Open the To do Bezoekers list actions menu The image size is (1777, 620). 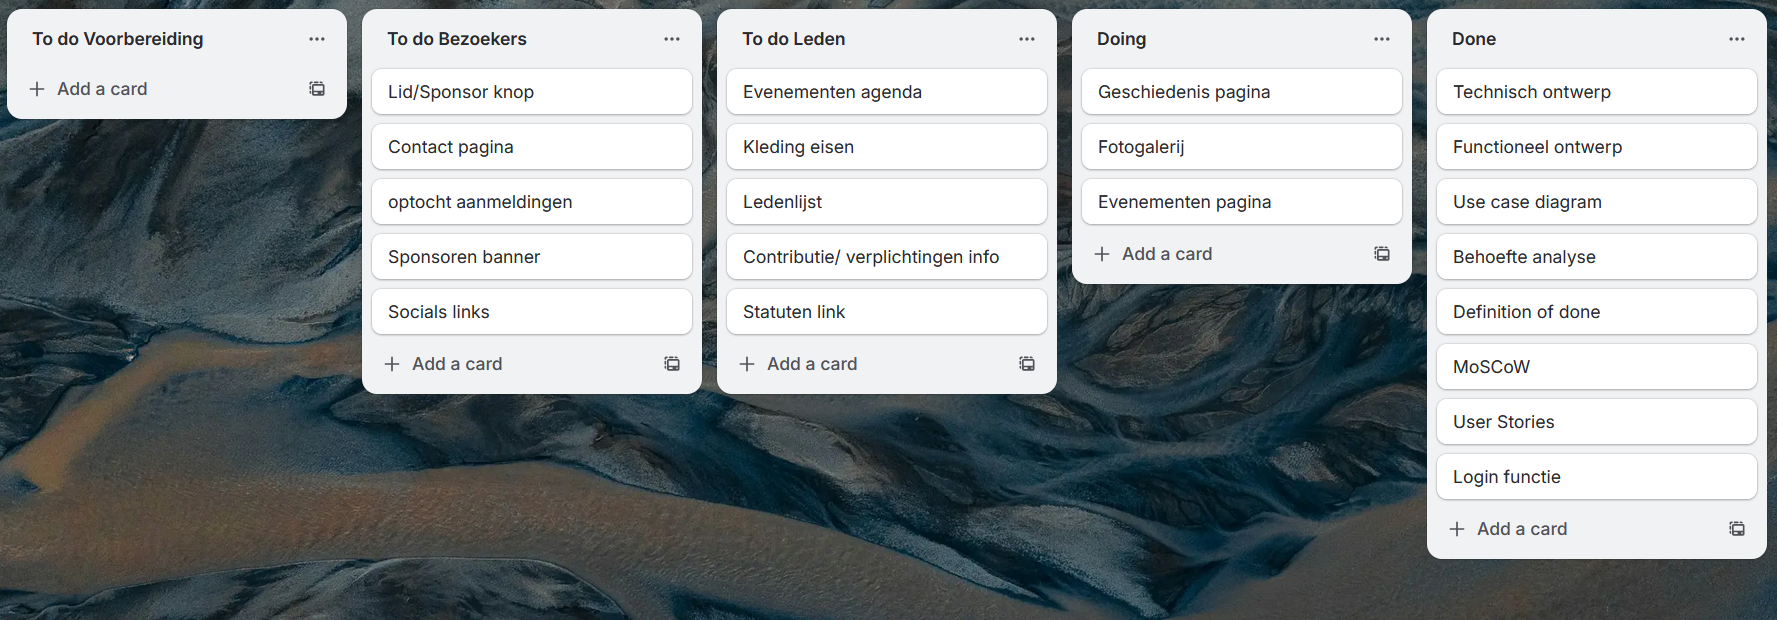[672, 39]
